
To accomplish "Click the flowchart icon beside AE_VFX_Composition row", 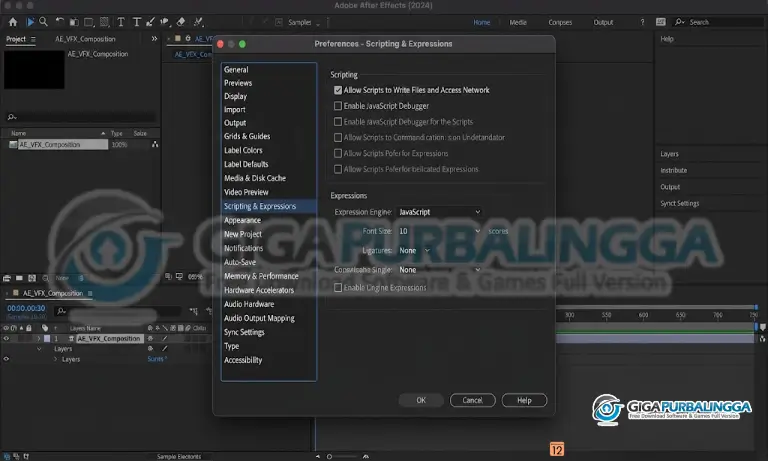I will pos(155,145).
